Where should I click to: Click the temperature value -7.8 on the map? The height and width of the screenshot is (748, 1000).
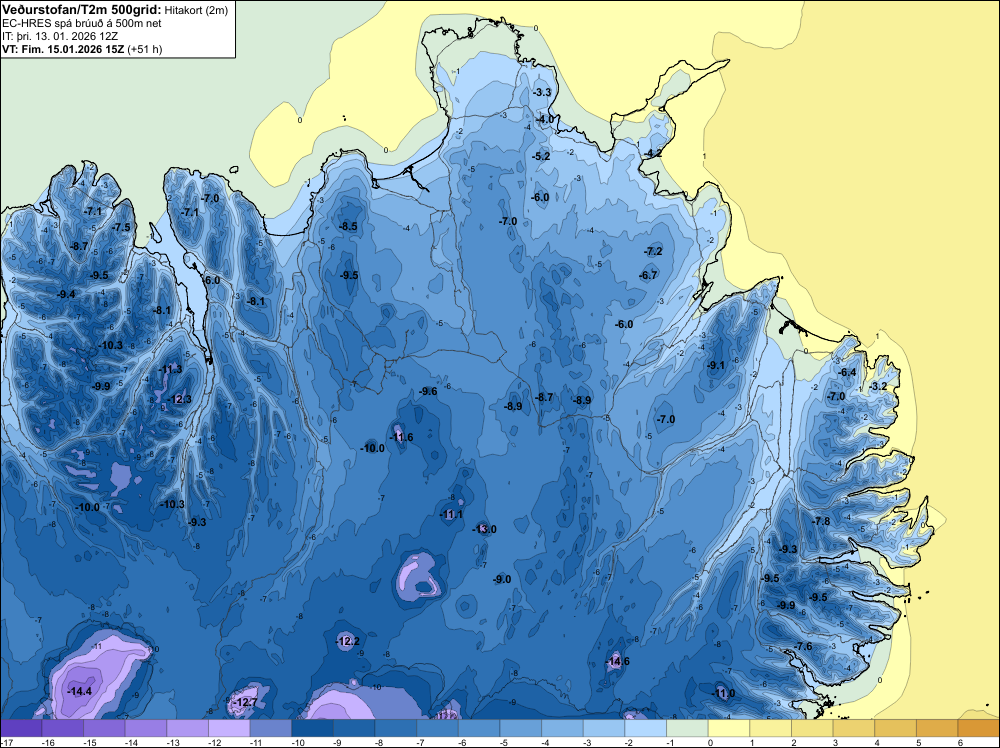click(x=821, y=521)
